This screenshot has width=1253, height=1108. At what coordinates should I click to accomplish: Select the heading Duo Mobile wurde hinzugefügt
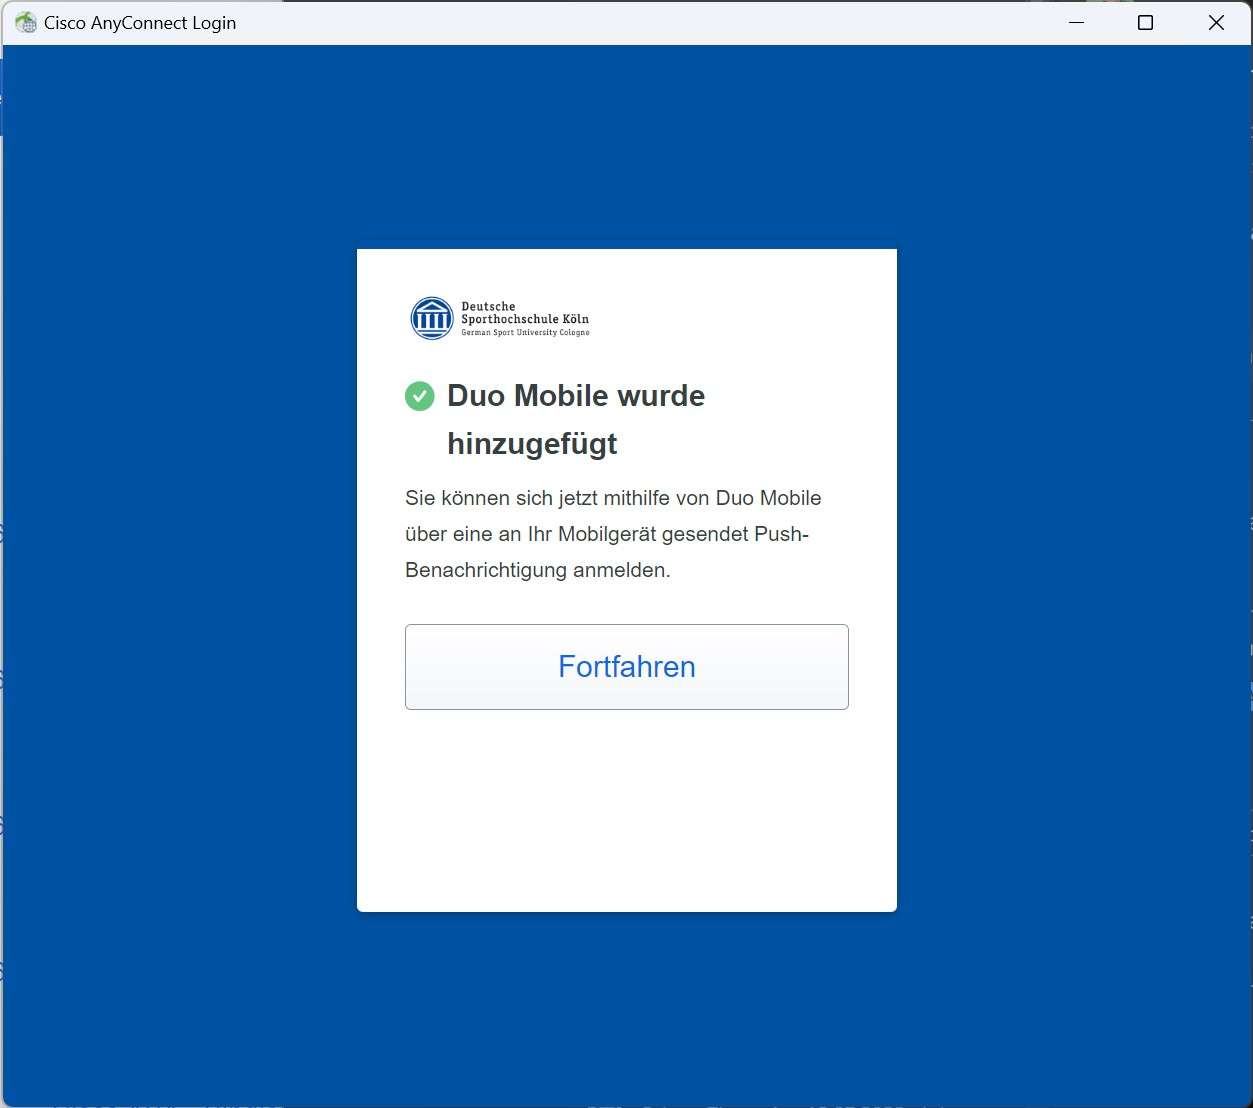click(576, 419)
